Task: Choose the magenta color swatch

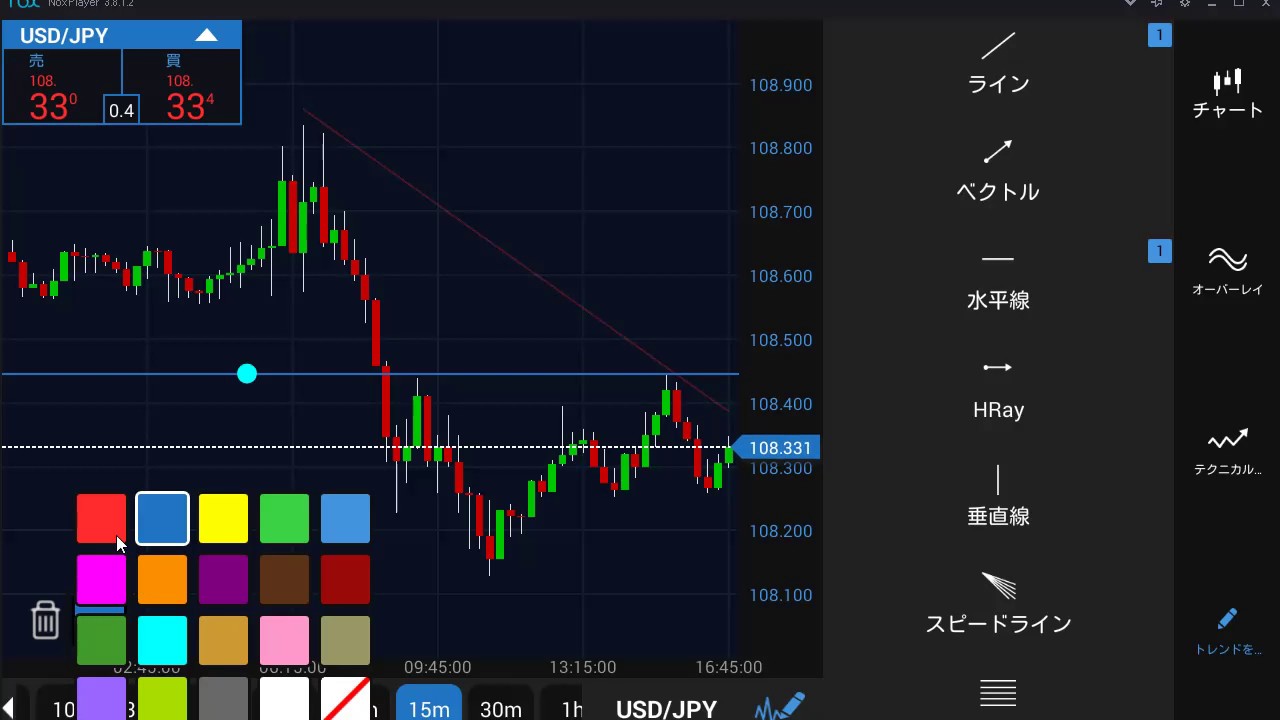Action: [101, 580]
